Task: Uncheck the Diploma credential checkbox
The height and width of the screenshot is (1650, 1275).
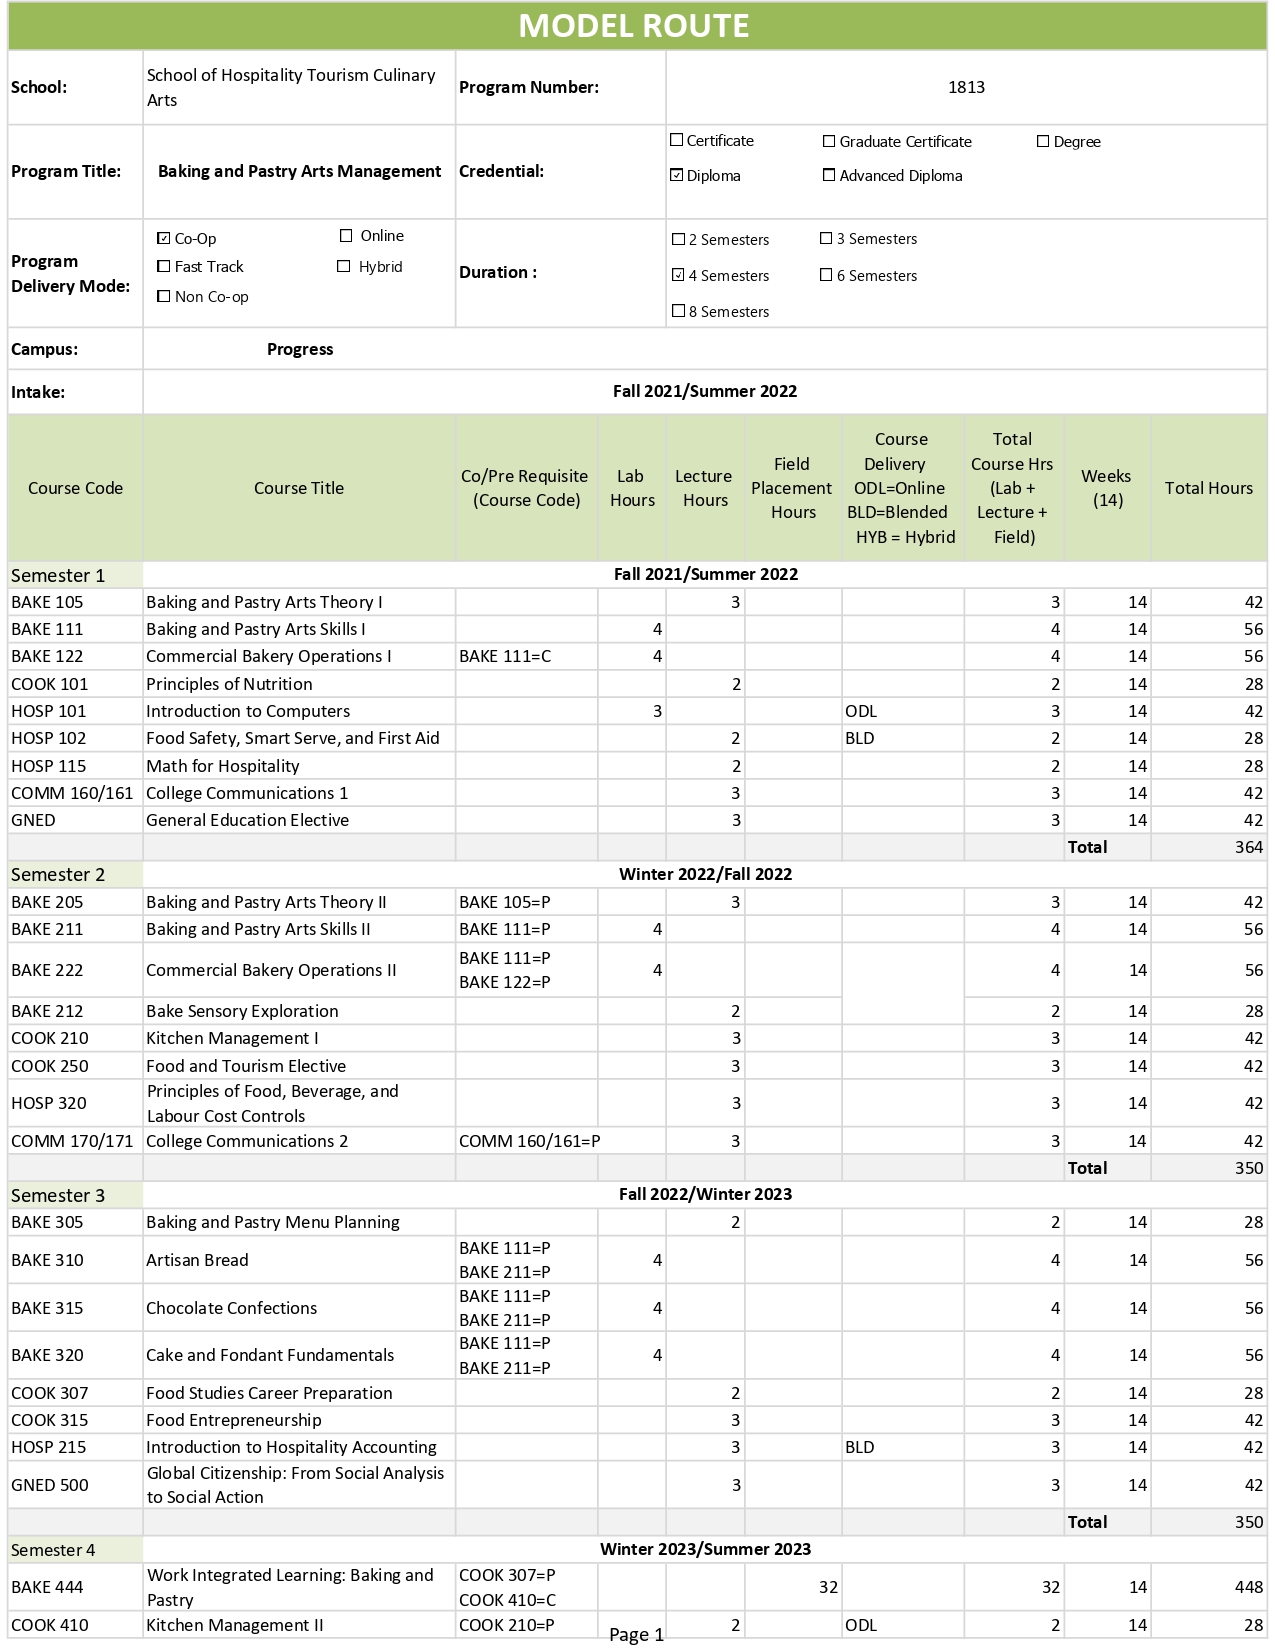Action: click(677, 175)
